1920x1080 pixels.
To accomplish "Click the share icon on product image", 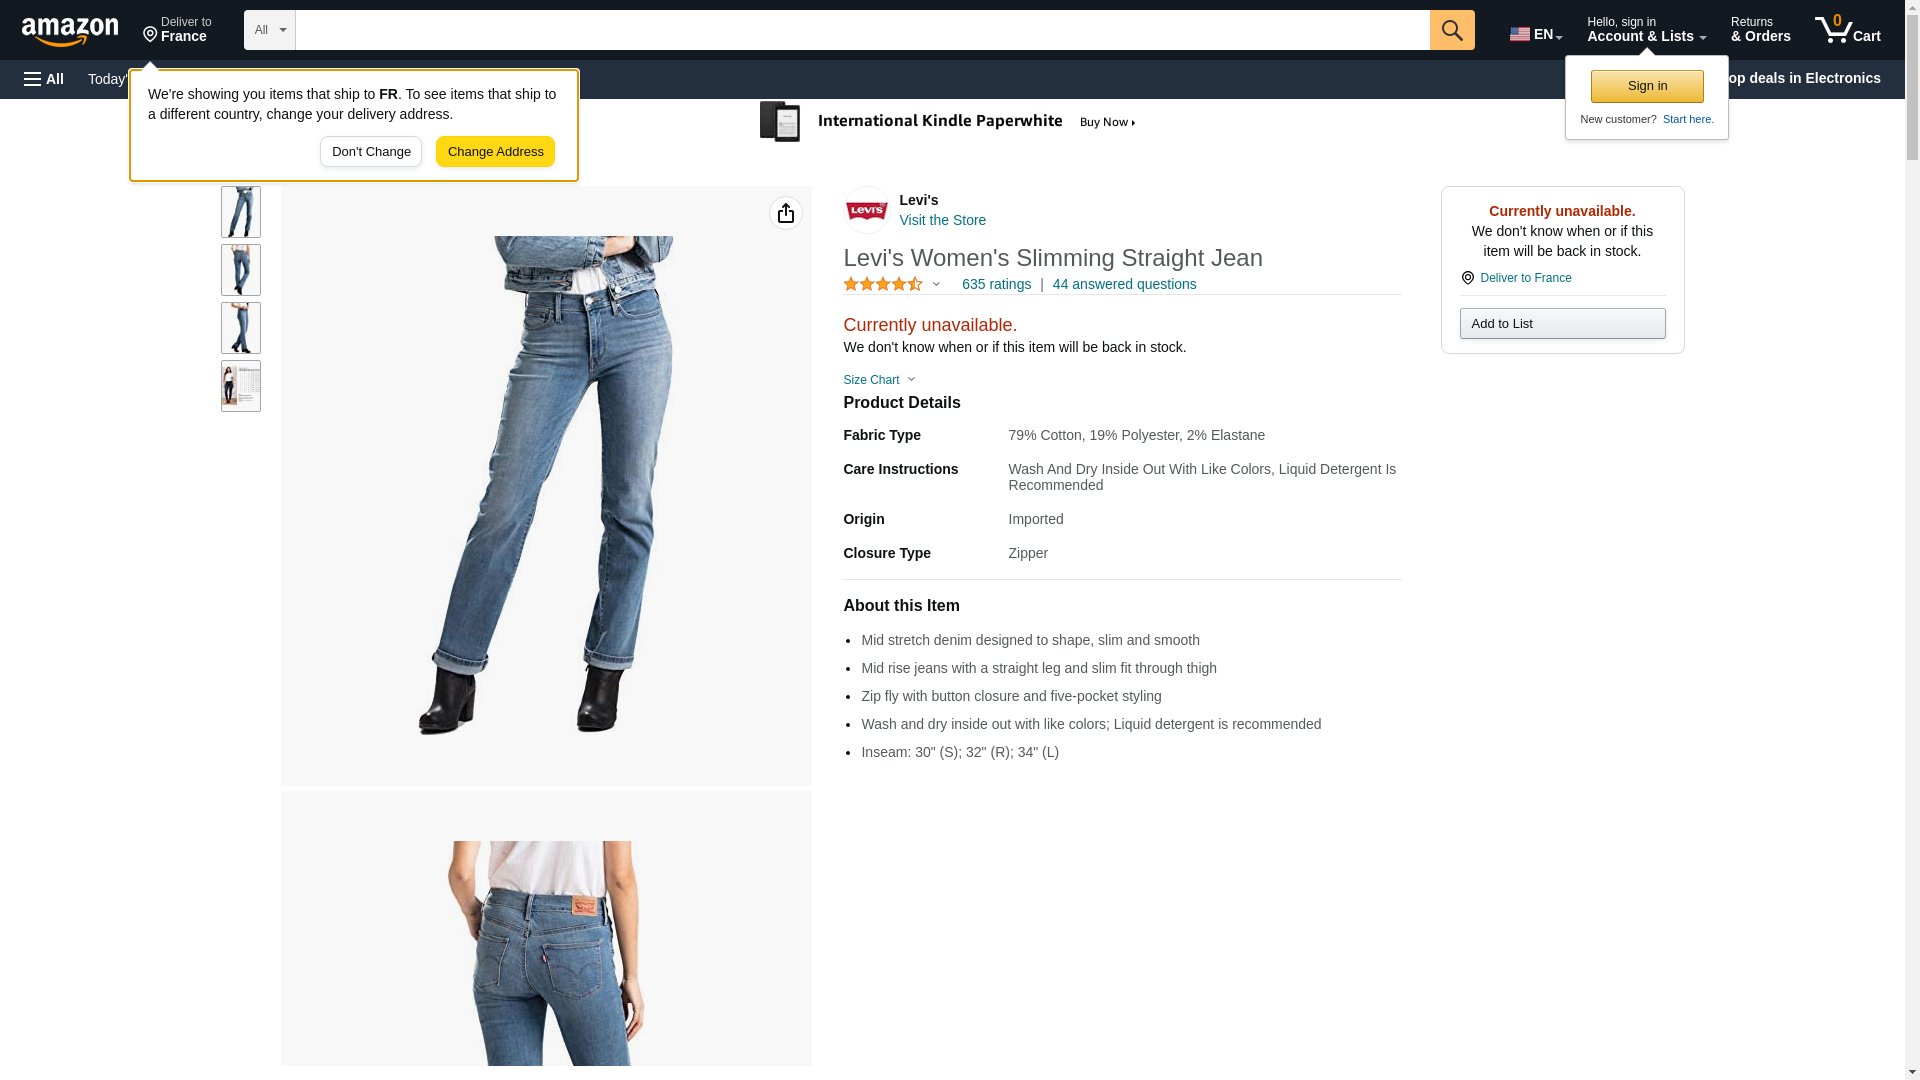I will click(786, 213).
